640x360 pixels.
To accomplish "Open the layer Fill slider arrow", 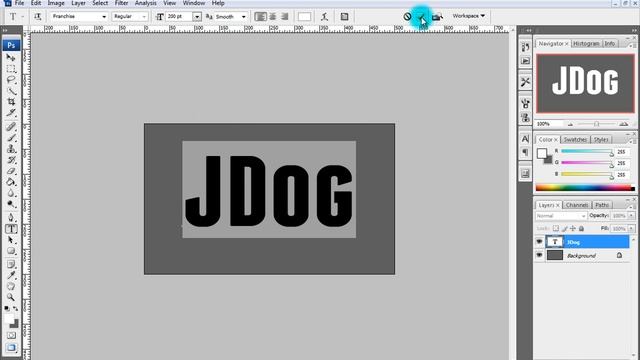I will (x=631, y=229).
